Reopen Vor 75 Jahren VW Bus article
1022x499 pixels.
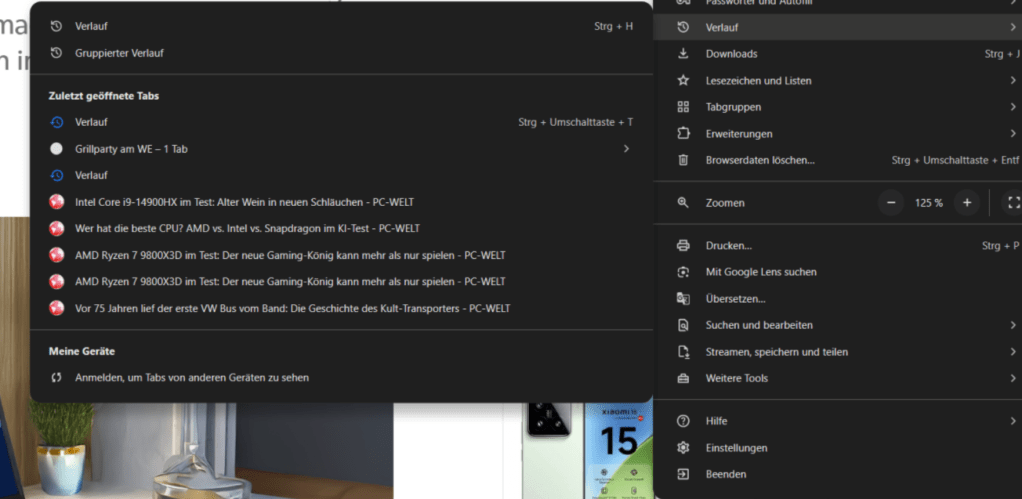[x=341, y=309]
